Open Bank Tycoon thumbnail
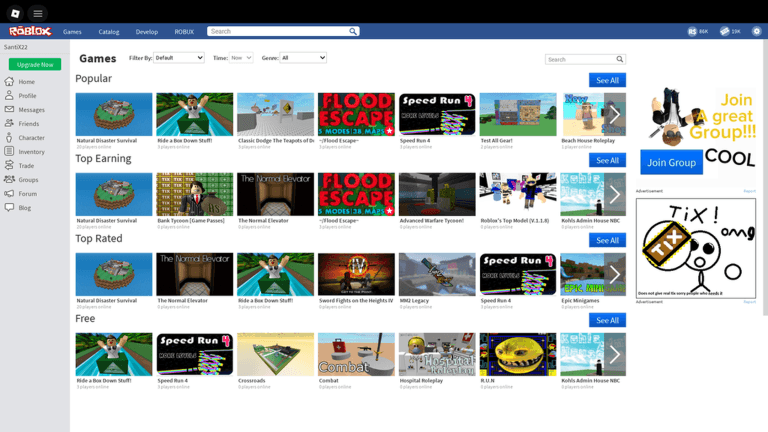This screenshot has height=432, width=768. [194, 194]
